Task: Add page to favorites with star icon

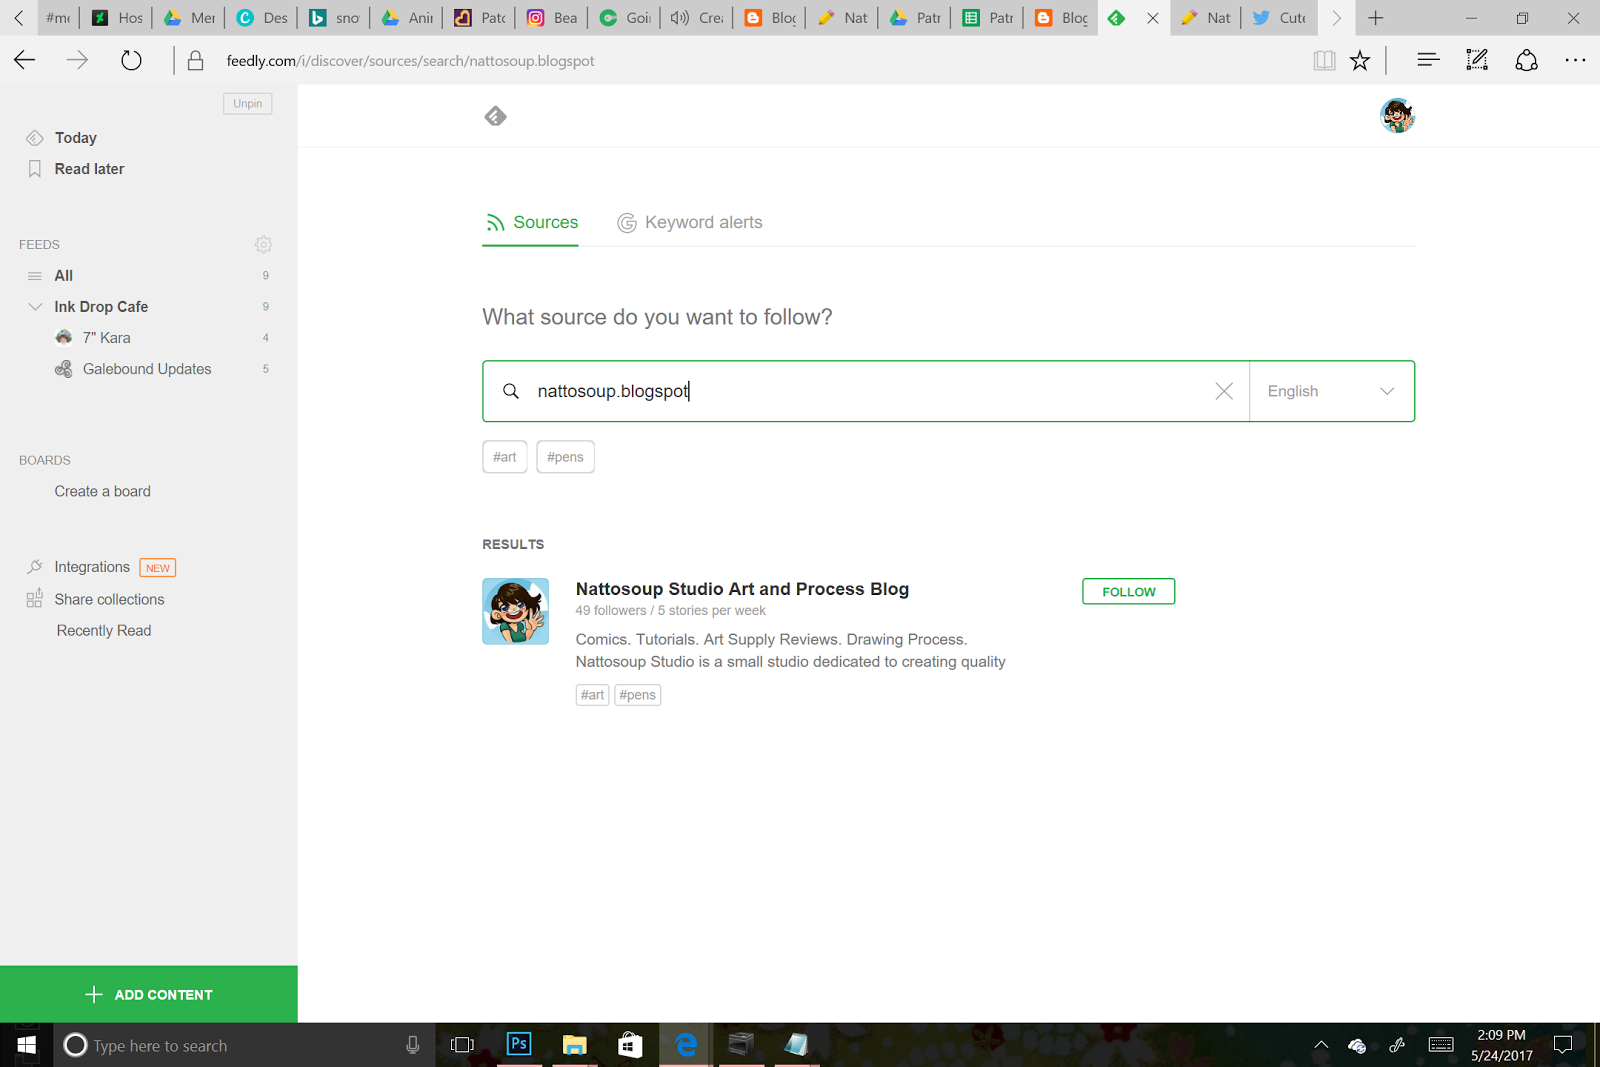Action: pyautogui.click(x=1360, y=61)
